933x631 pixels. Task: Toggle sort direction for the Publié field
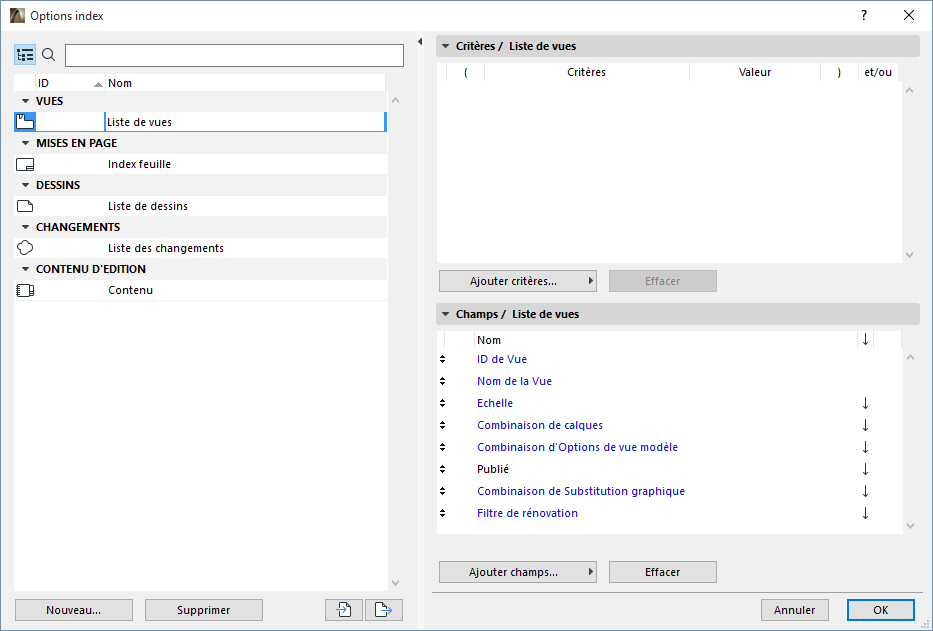pos(864,469)
